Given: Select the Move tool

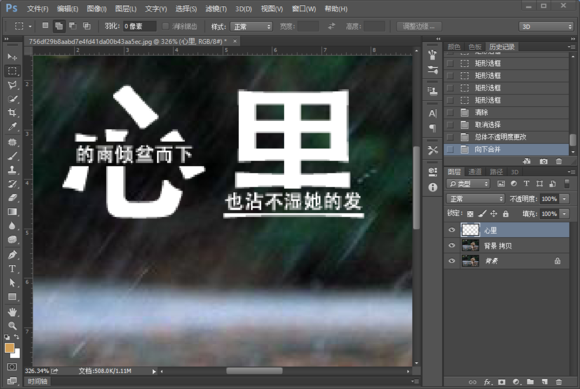Looking at the screenshot, I should pyautogui.click(x=12, y=57).
